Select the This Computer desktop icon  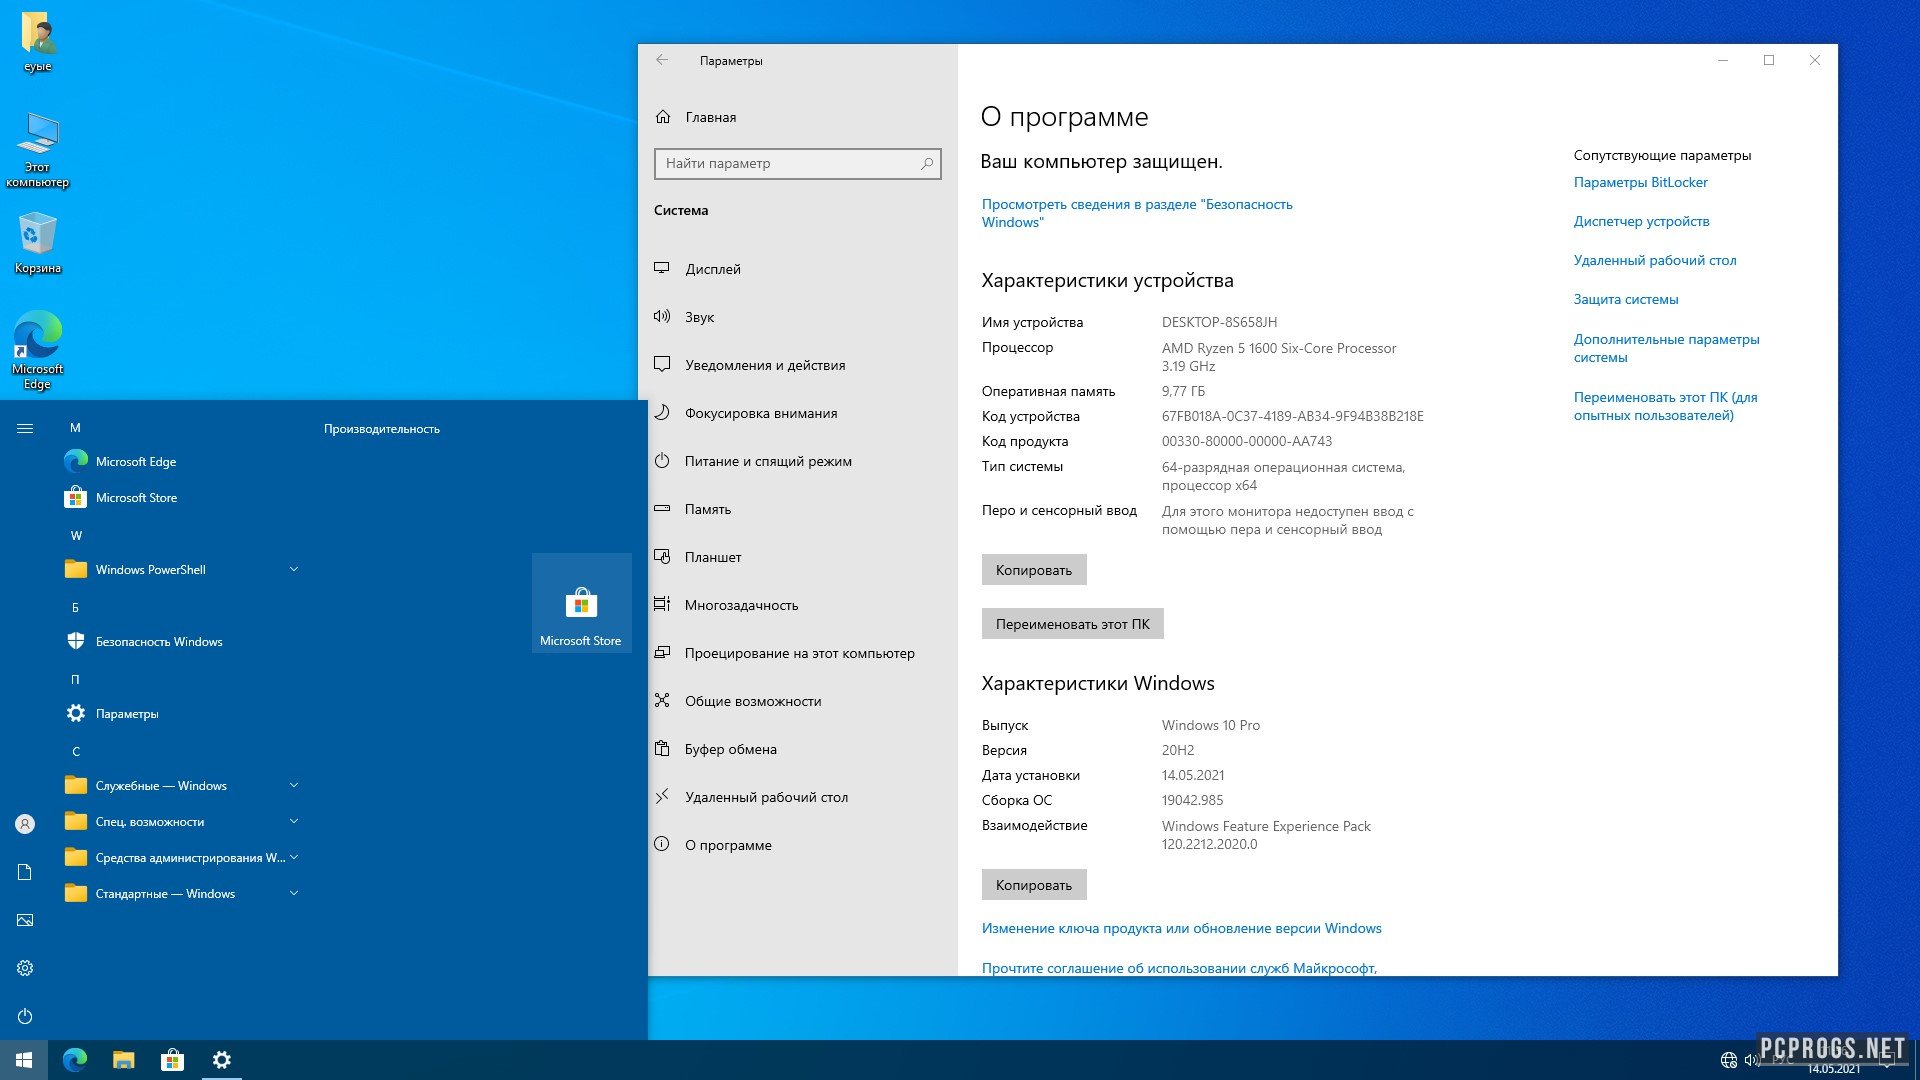tap(38, 149)
